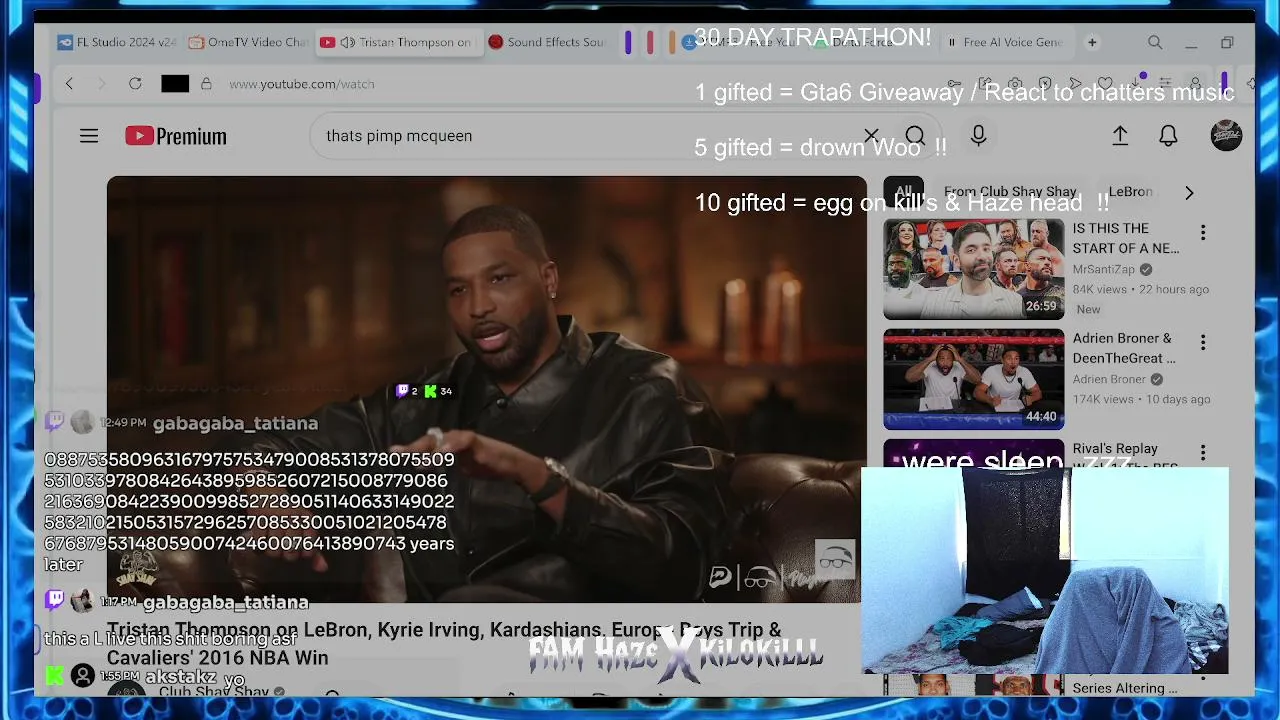1280x720 pixels.
Task: Open browser easy setup sliders icon
Action: tap(1165, 84)
